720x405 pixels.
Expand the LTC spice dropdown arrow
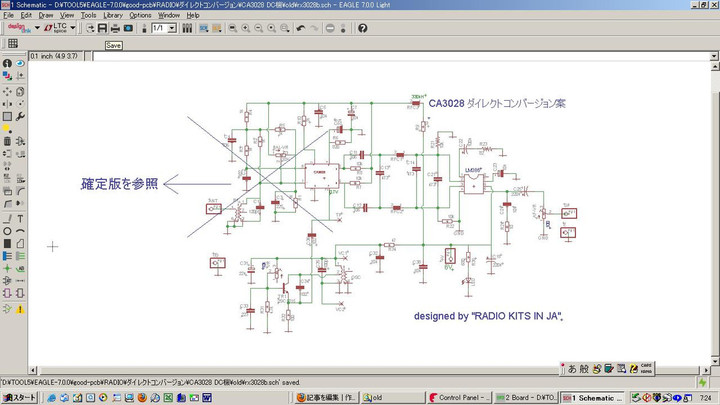(x=73, y=28)
